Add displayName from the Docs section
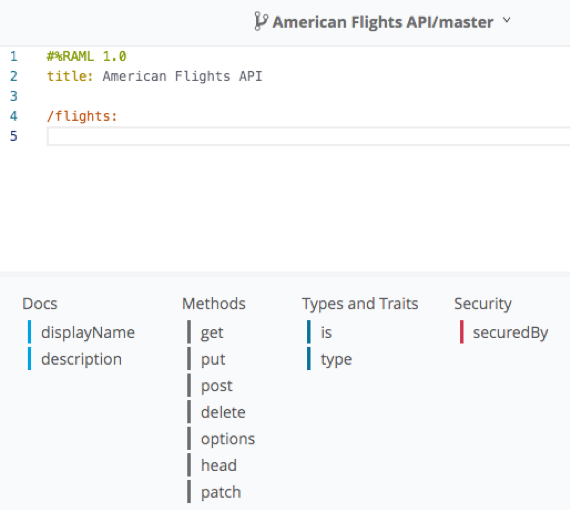Image resolution: width=570 pixels, height=510 pixels. pos(88,332)
